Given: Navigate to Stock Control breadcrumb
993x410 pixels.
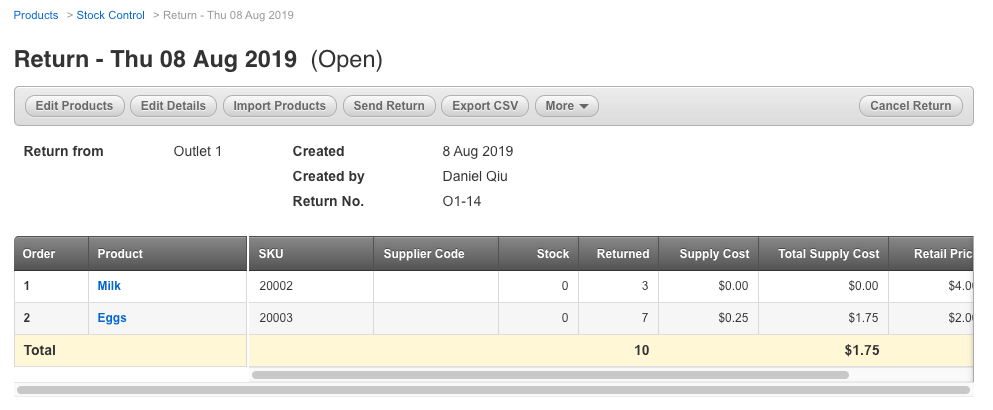Looking at the screenshot, I should 111,15.
